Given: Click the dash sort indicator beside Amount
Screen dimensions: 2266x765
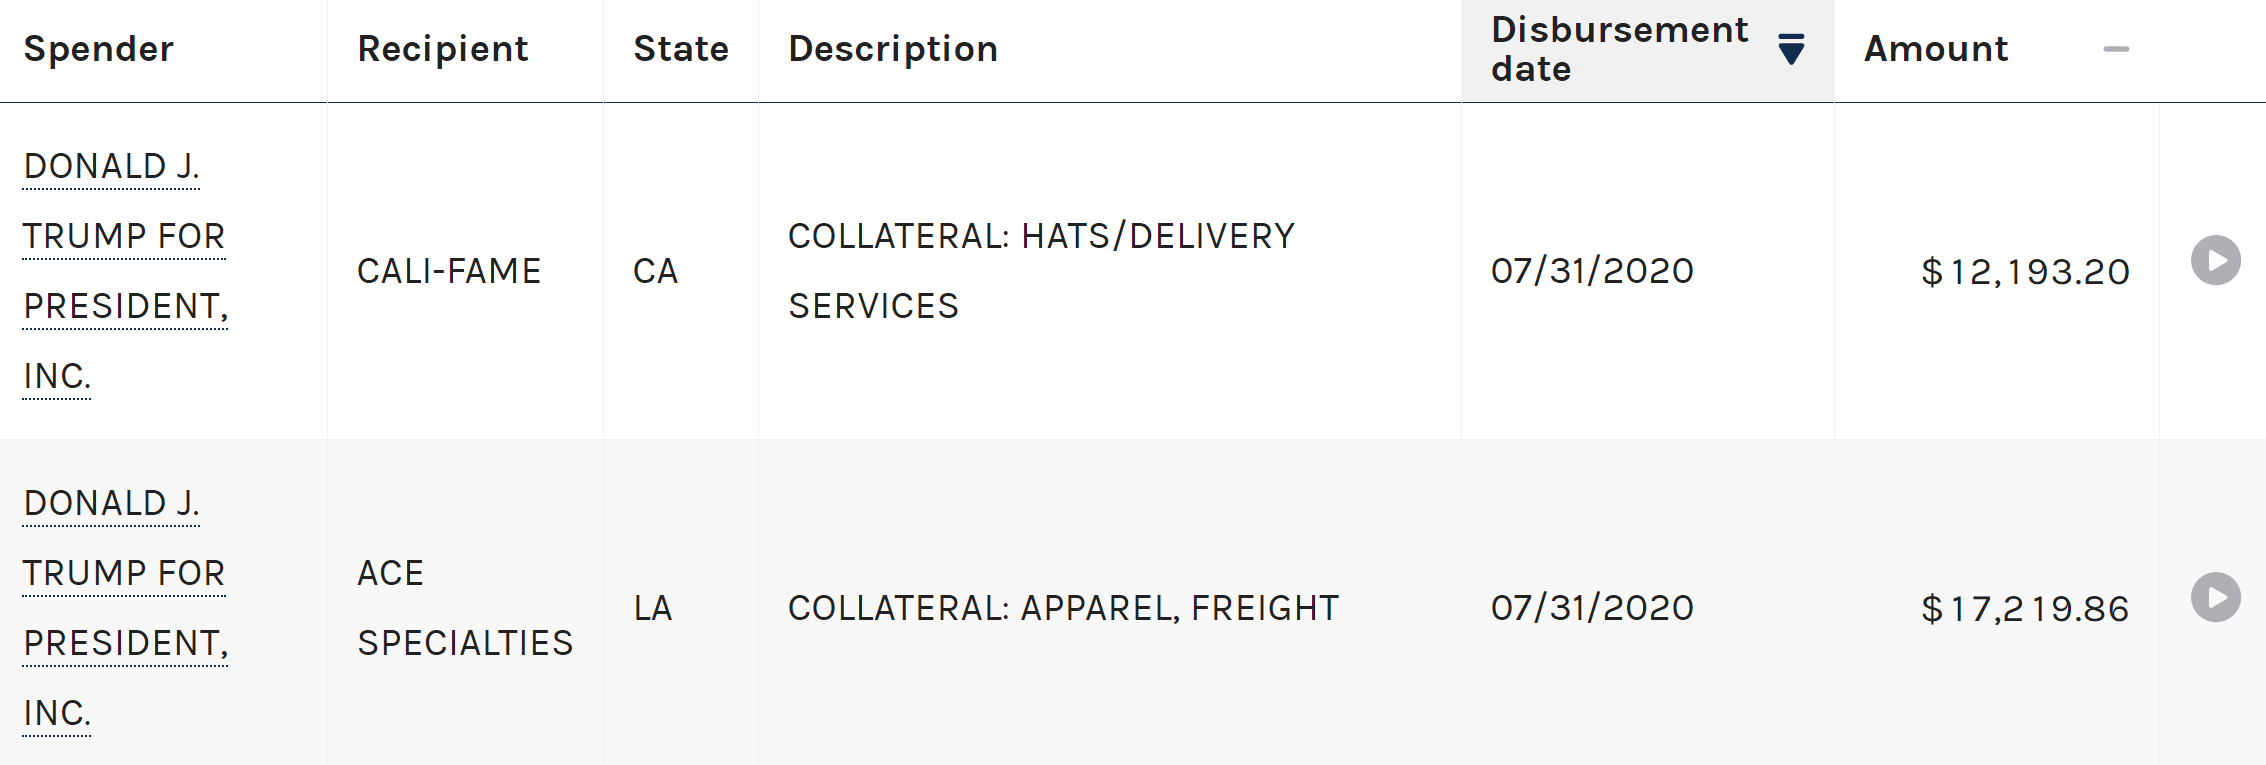Looking at the screenshot, I should pos(2116,49).
